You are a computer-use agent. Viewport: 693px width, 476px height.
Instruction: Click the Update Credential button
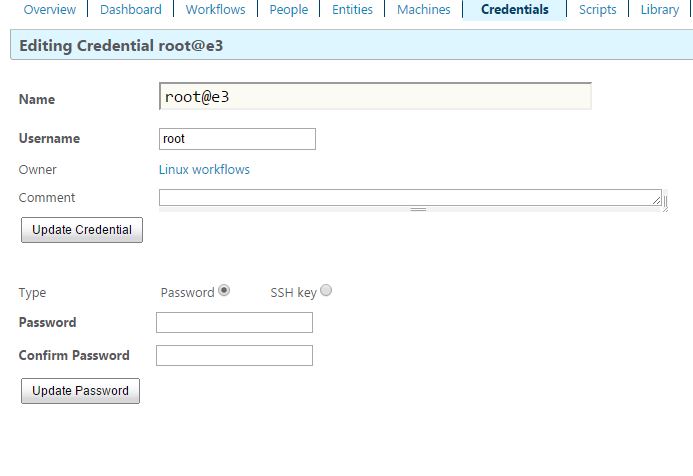click(x=82, y=230)
